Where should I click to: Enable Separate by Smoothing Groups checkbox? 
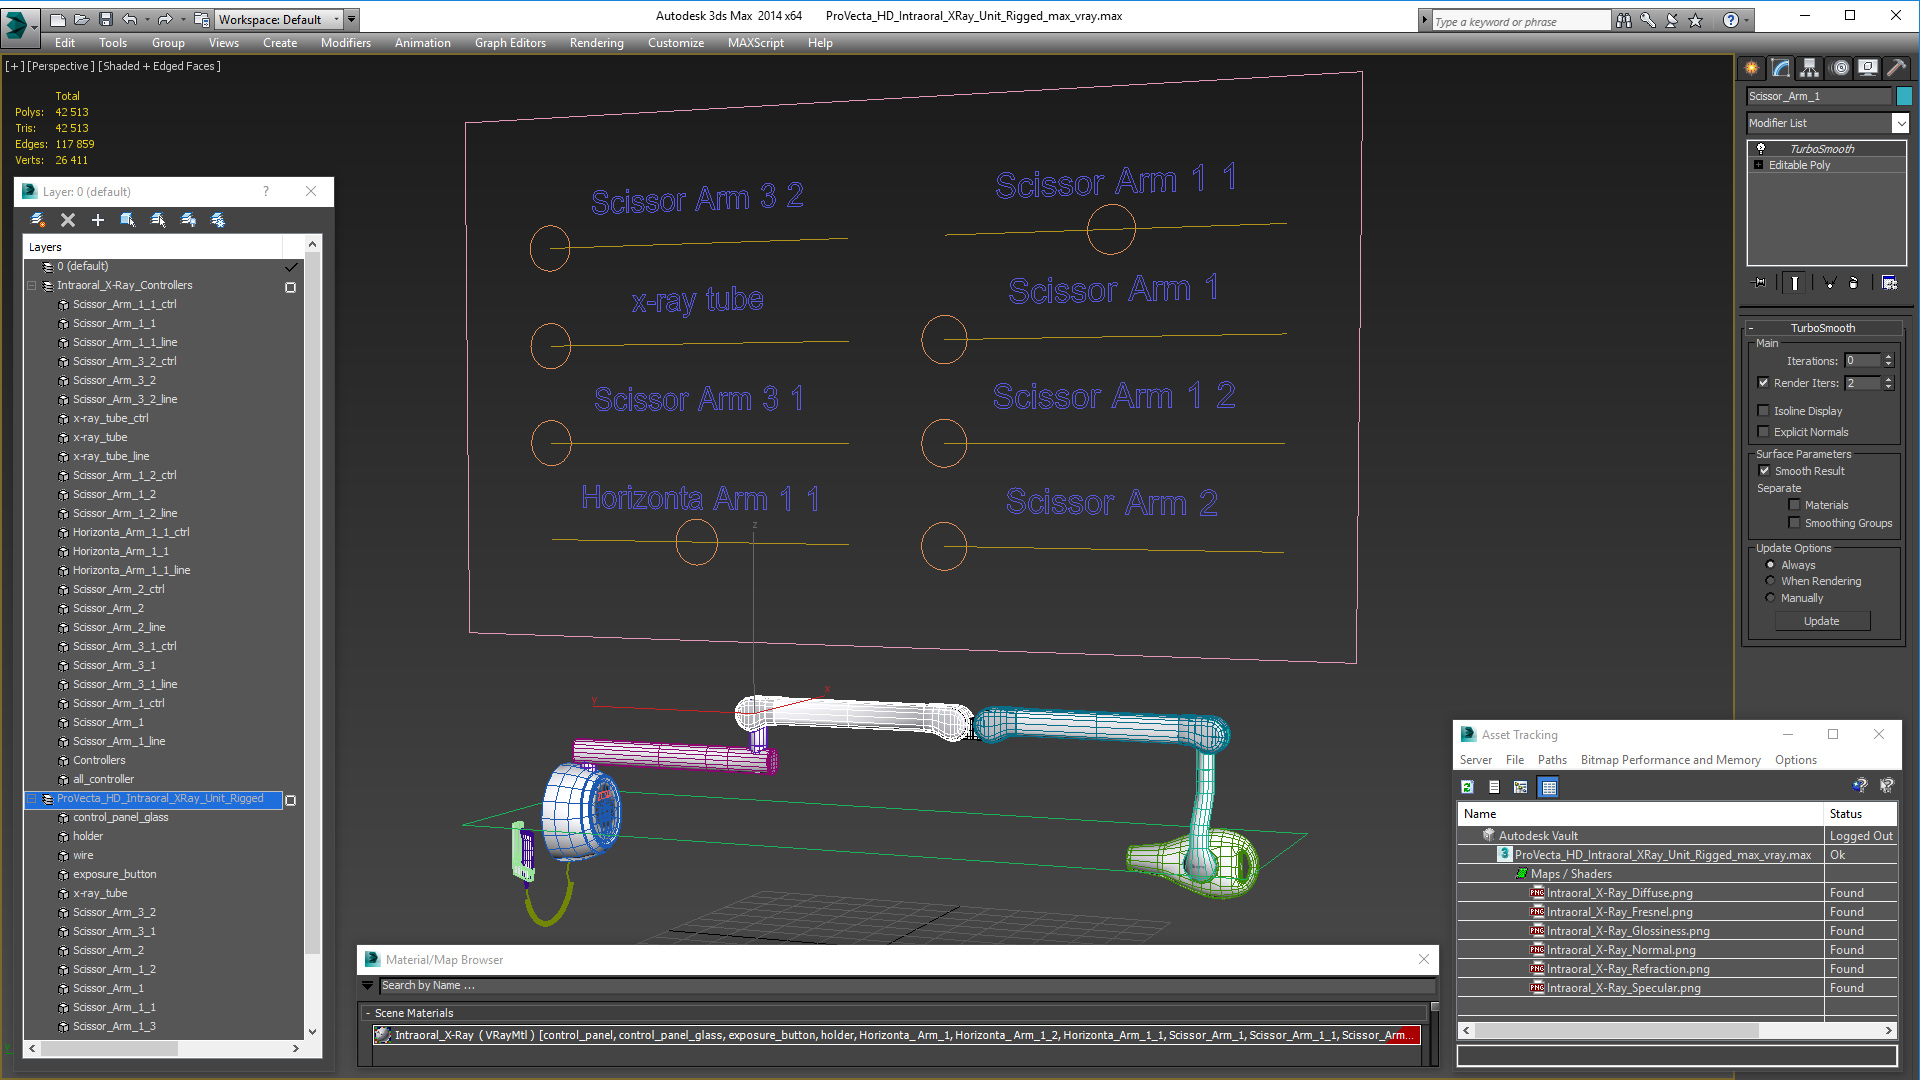coord(1794,522)
